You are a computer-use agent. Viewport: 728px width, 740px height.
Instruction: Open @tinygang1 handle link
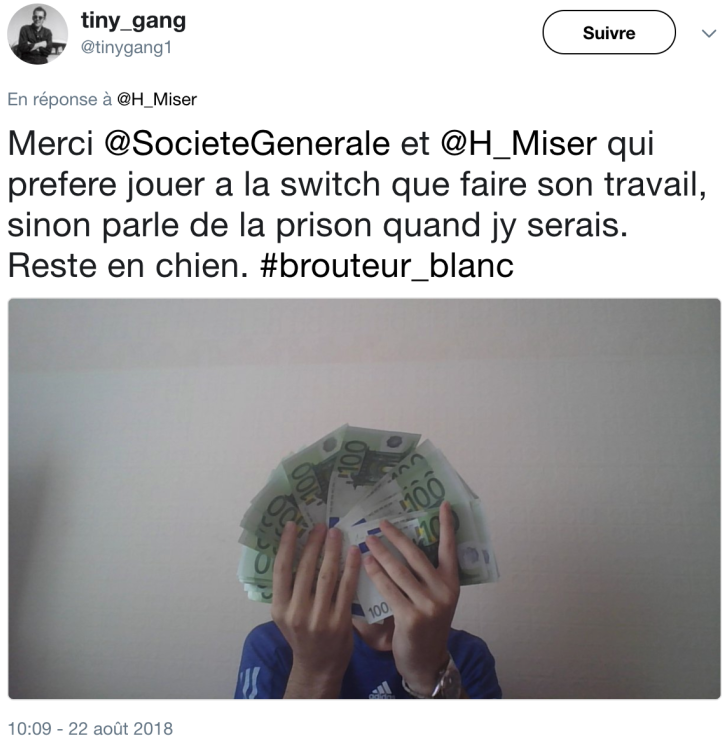coord(126,48)
